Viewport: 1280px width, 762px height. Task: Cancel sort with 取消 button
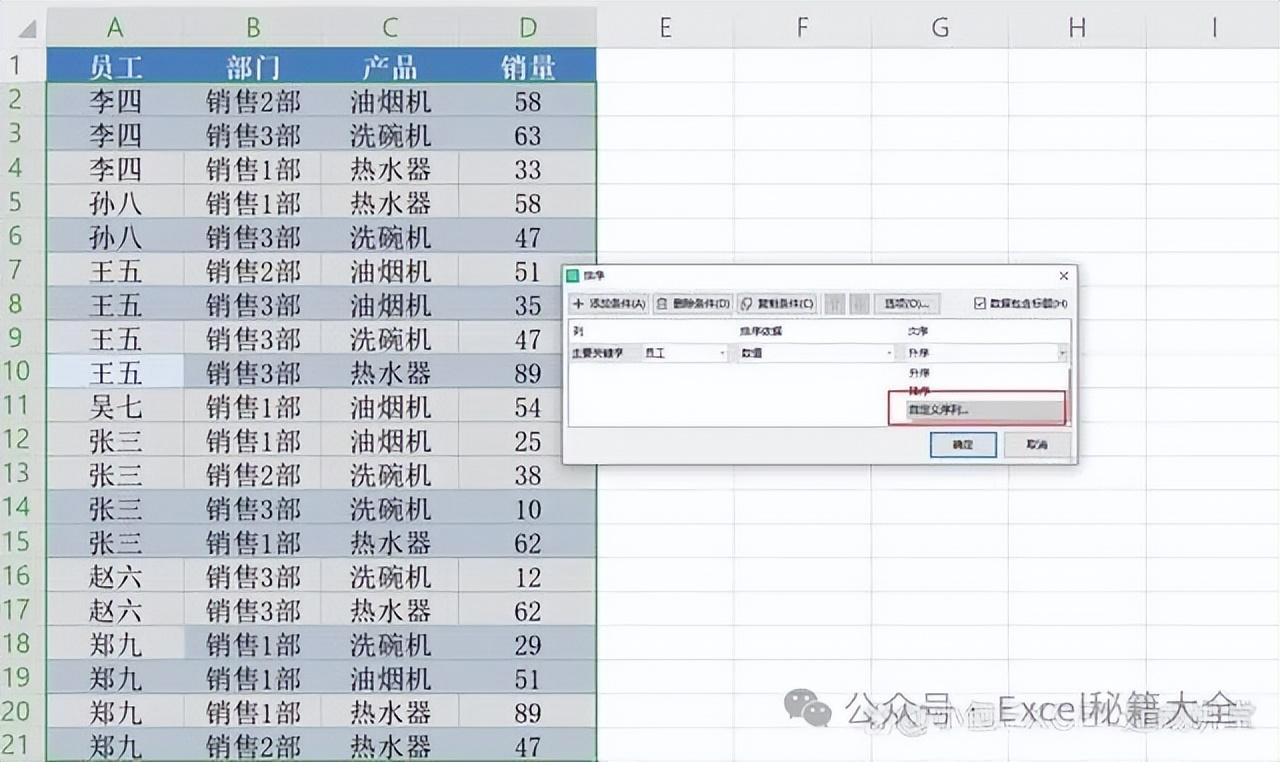point(1037,445)
